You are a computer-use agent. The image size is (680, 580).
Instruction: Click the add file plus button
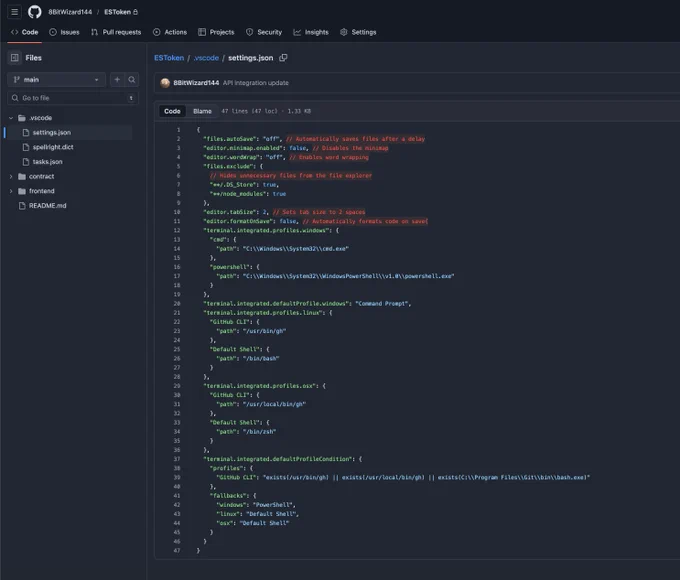tap(117, 79)
